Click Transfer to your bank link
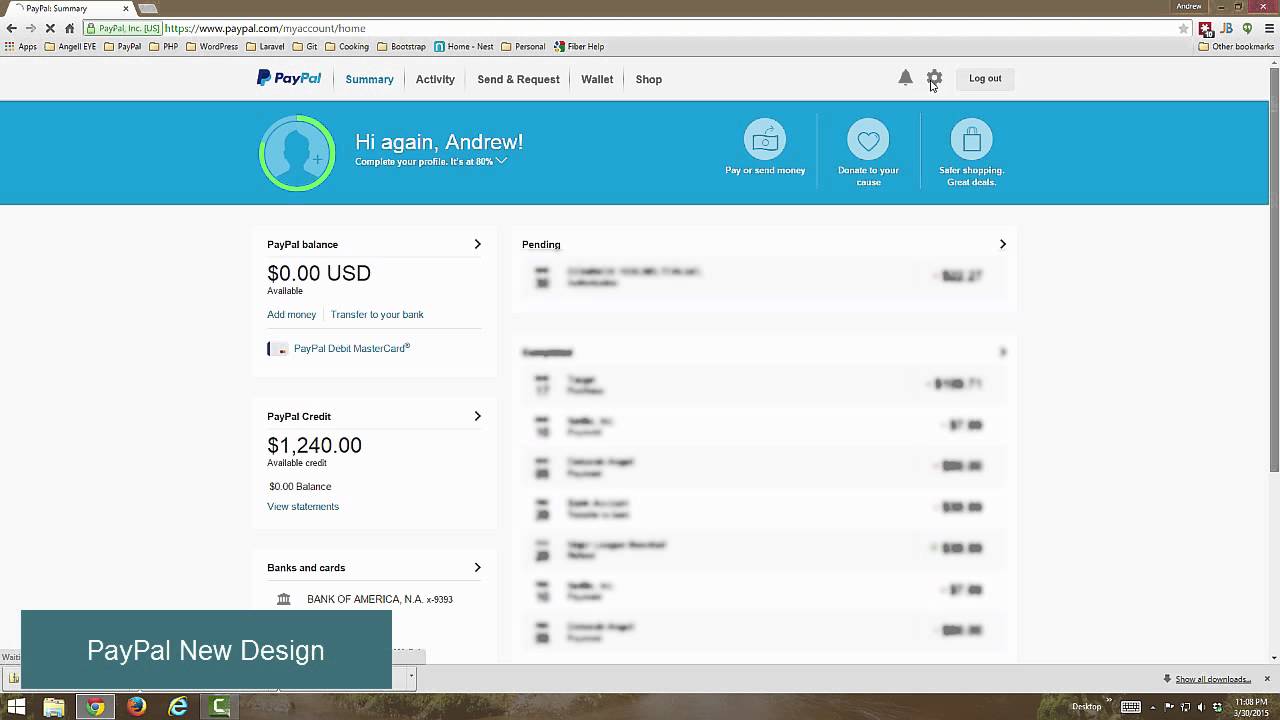The height and width of the screenshot is (720, 1280). pos(377,314)
